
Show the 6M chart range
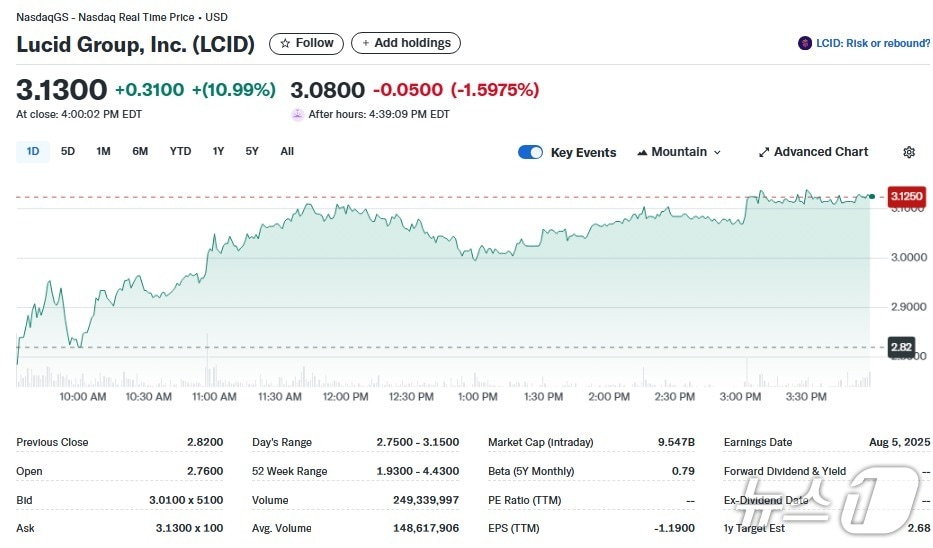coord(140,151)
